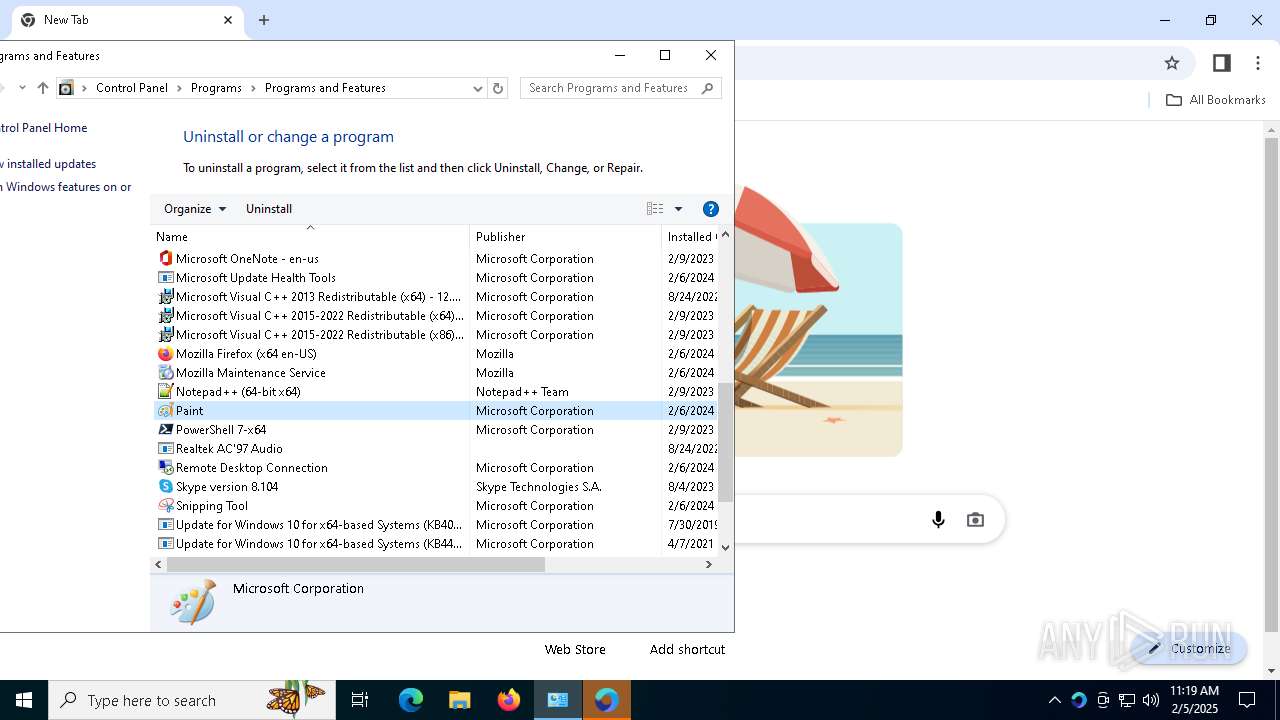Open the Organize dropdown menu
This screenshot has height=720, width=1280.
point(195,209)
